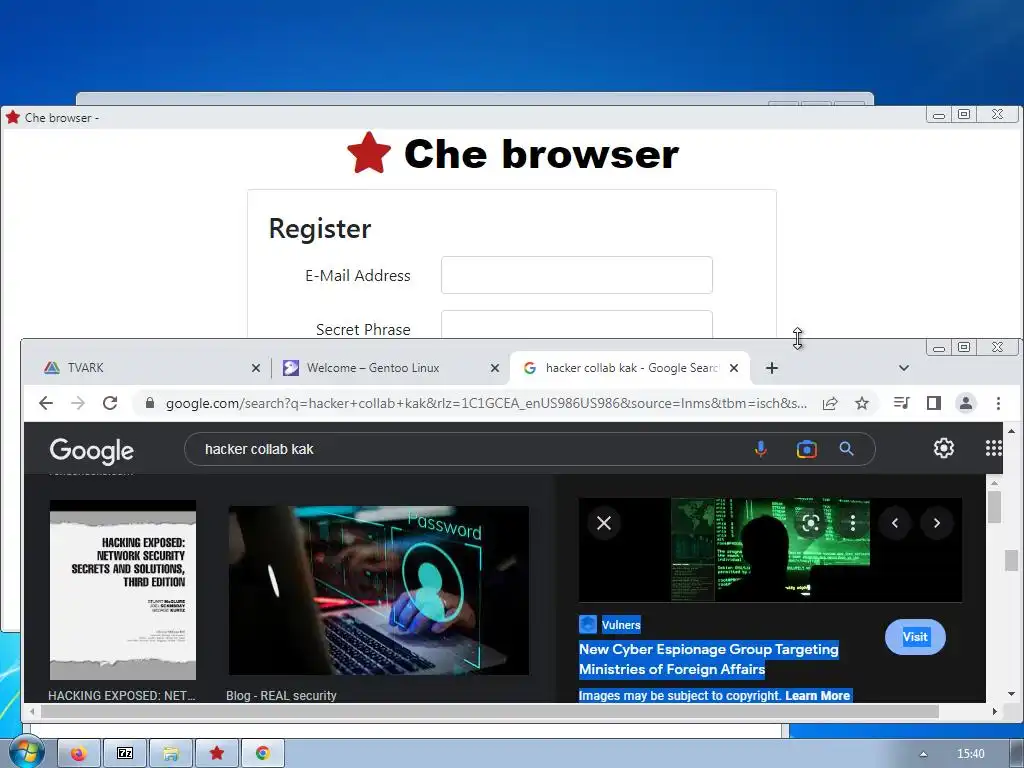Viewport: 1024px width, 768px height.
Task: Click the scroll right arrow at bottom
Action: [x=995, y=711]
